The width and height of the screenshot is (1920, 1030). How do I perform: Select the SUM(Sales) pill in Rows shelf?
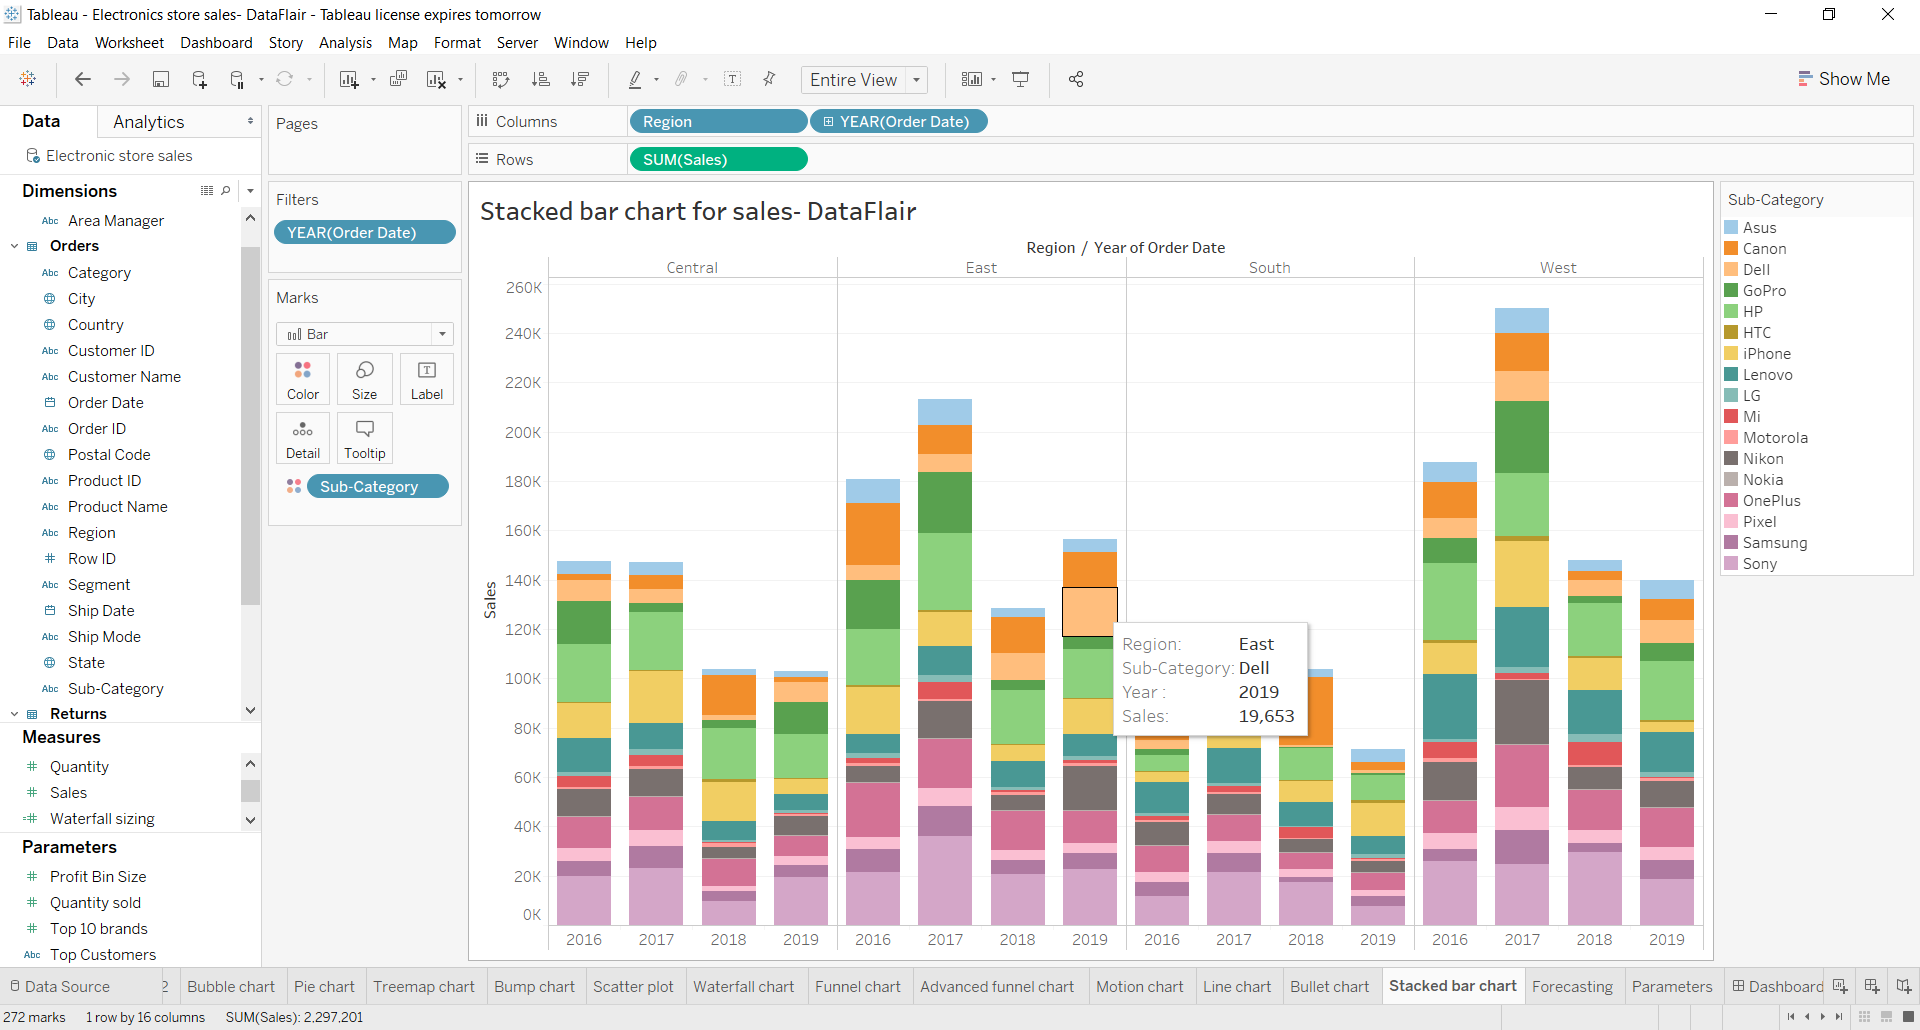pyautogui.click(x=718, y=160)
